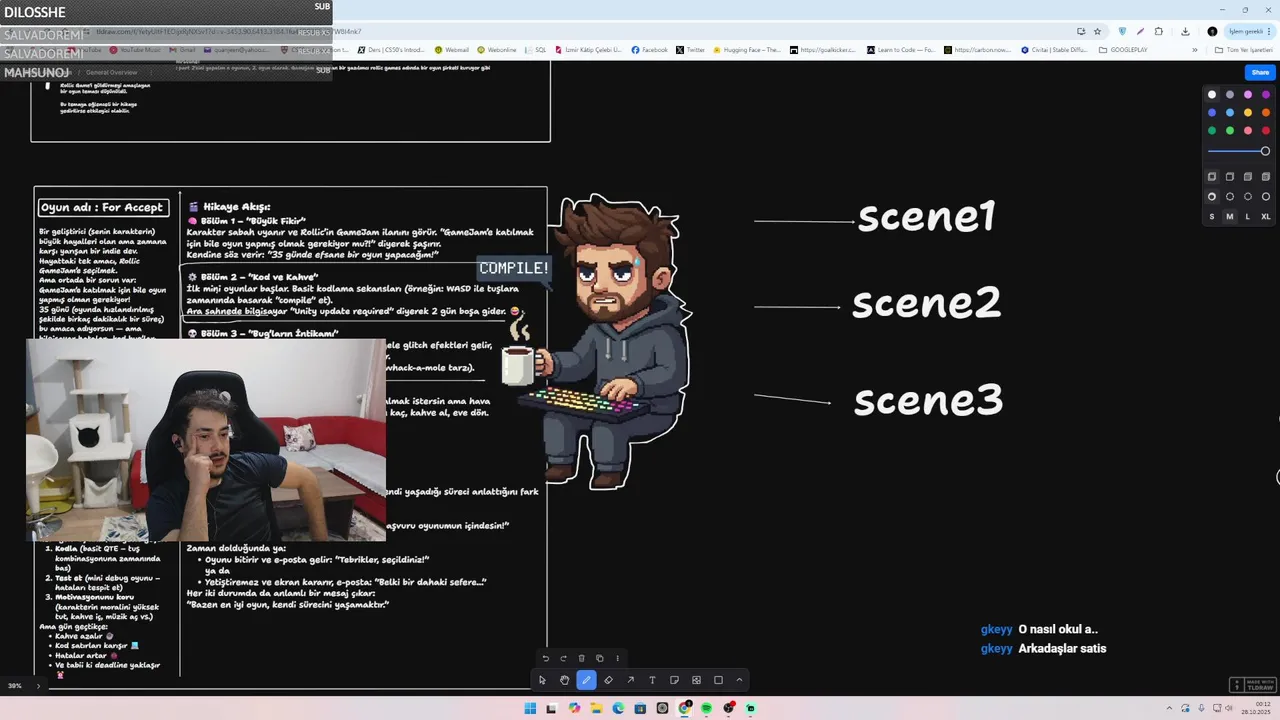The width and height of the screenshot is (1280, 720).
Task: Pick the dark green color swatch
Action: [x=1212, y=131]
